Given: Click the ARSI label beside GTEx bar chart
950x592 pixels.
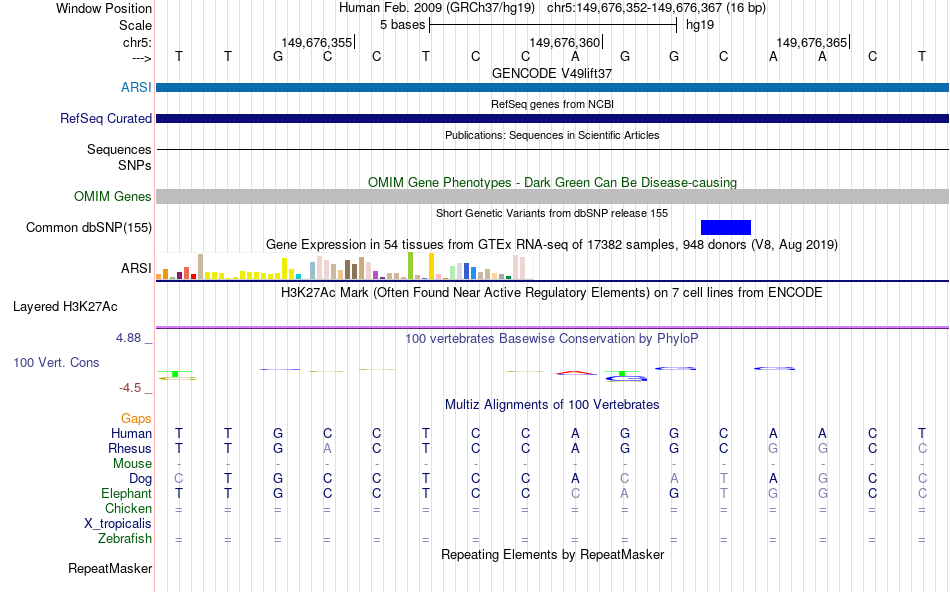Looking at the screenshot, I should 136,268.
